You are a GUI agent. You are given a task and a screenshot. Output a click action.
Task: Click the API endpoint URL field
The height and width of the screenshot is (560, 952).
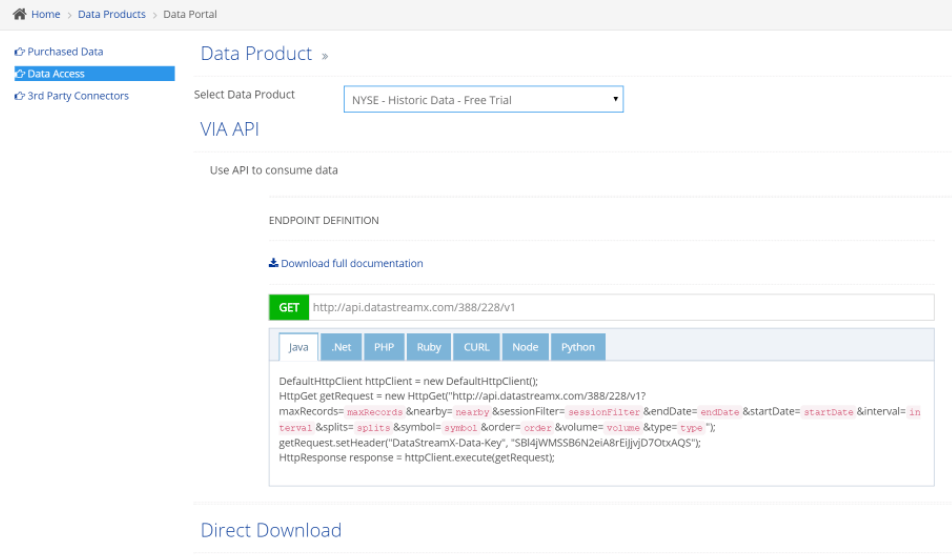click(x=621, y=307)
